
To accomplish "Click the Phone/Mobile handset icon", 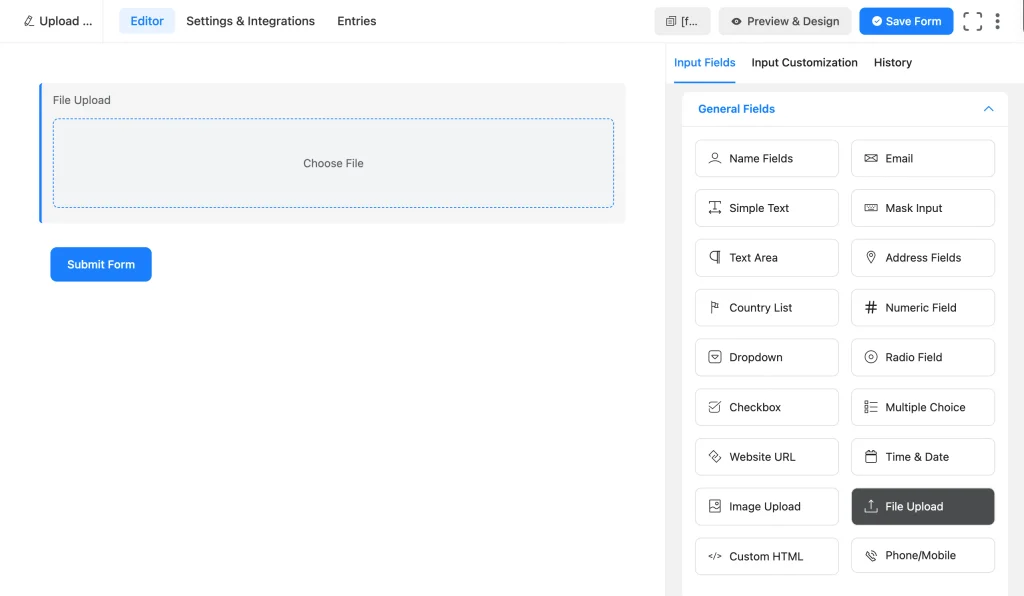I will (x=871, y=556).
